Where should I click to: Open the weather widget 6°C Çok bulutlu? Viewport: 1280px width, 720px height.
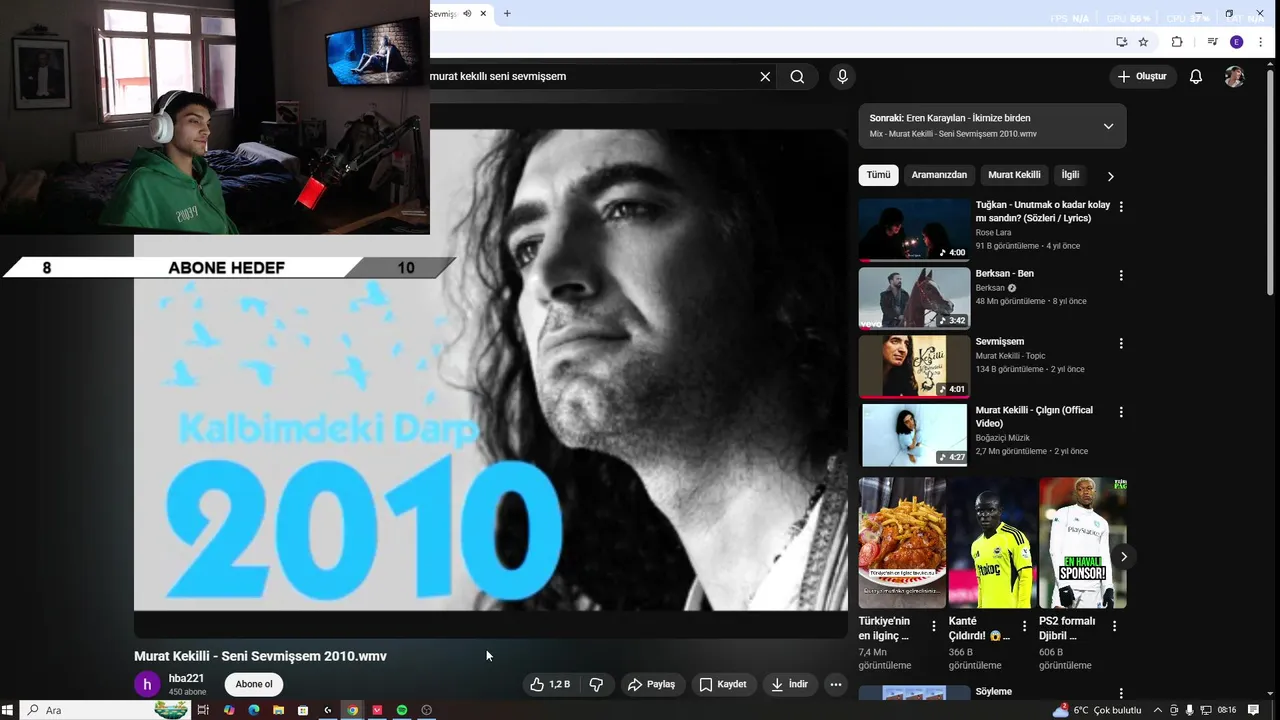1097,710
